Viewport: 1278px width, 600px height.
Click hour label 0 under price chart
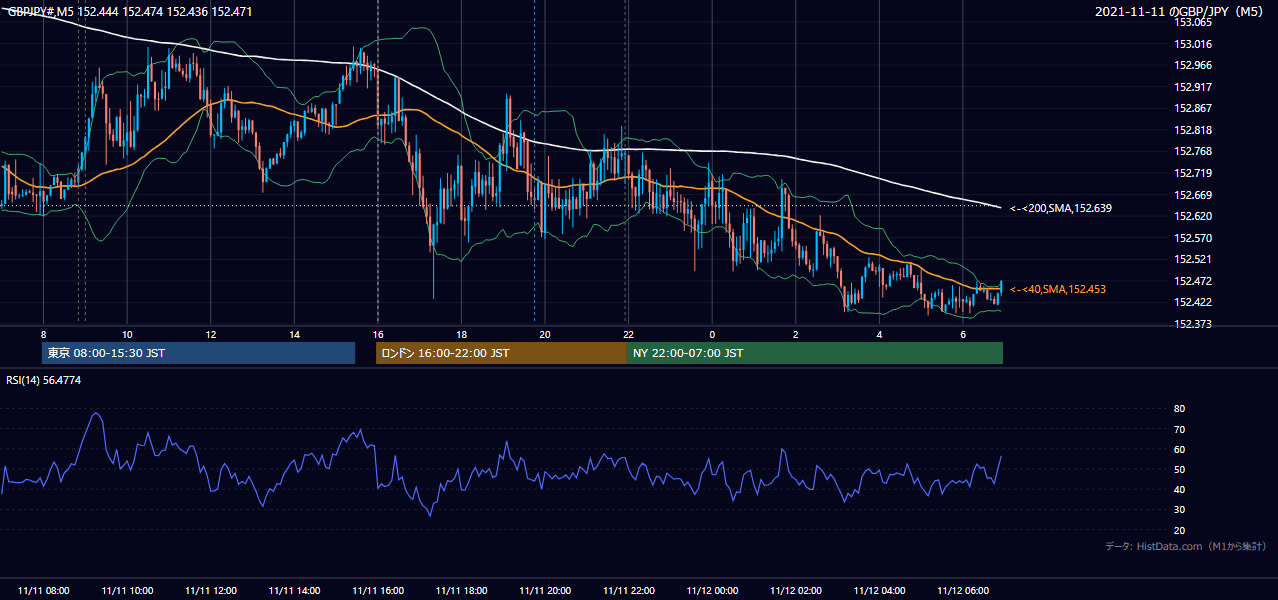(712, 334)
